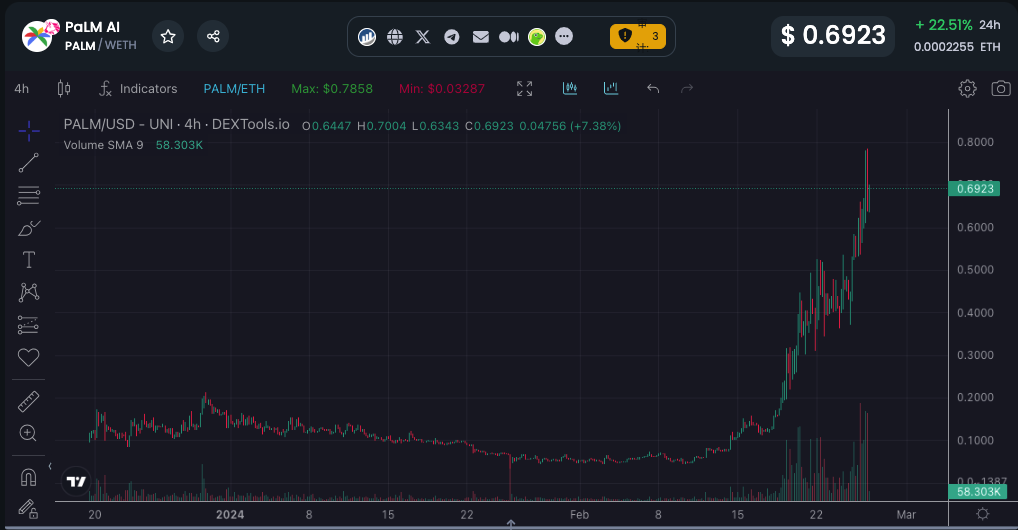Image resolution: width=1018 pixels, height=530 pixels.
Task: Expand more links via three-dots icon
Action: click(x=564, y=37)
